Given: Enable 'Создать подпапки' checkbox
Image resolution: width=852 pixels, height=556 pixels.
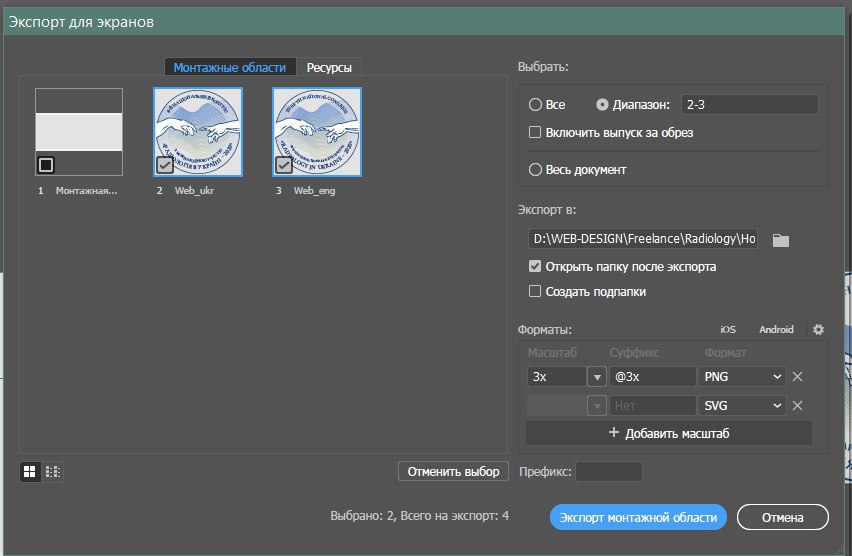Looking at the screenshot, I should (x=535, y=291).
